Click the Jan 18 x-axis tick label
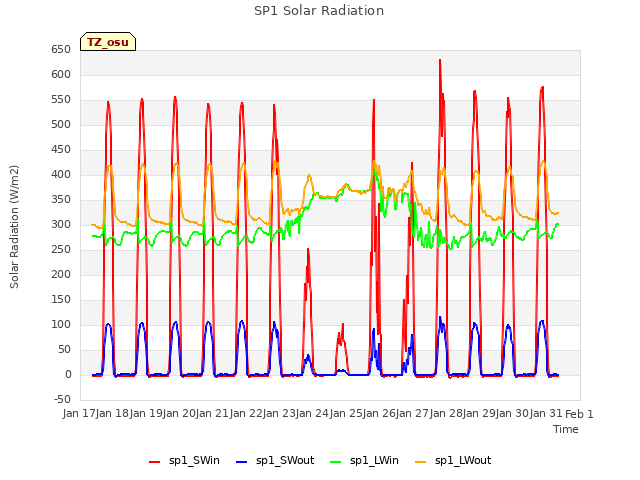 pyautogui.click(x=113, y=413)
